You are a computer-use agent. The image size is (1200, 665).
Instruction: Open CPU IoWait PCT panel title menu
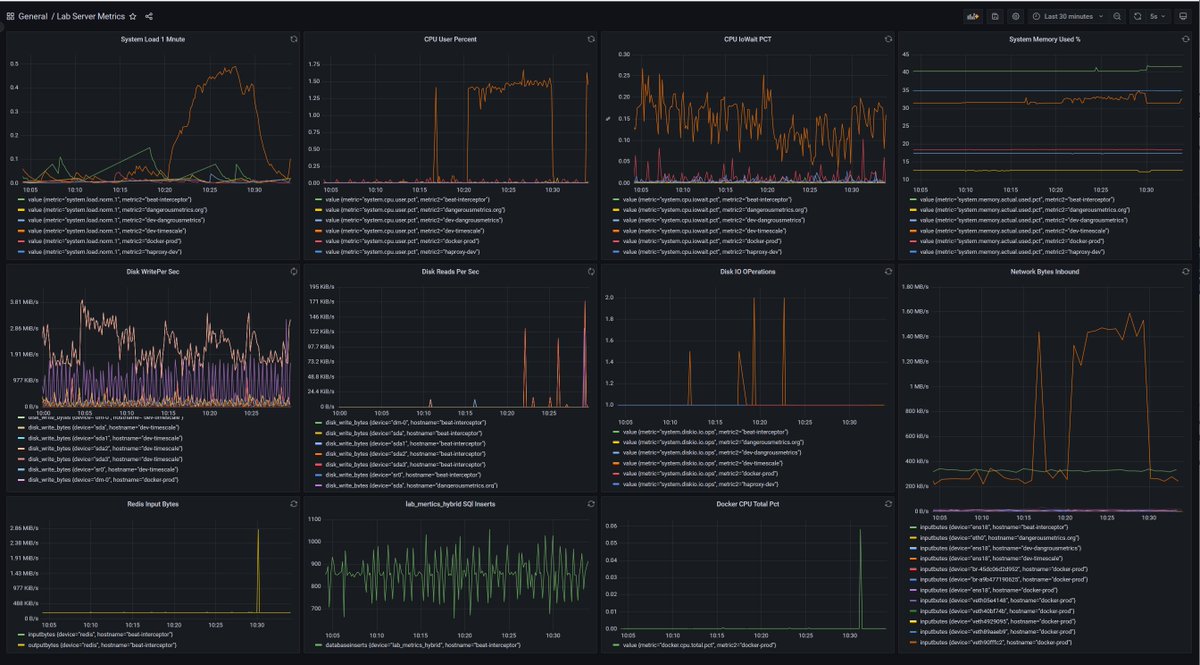748,38
